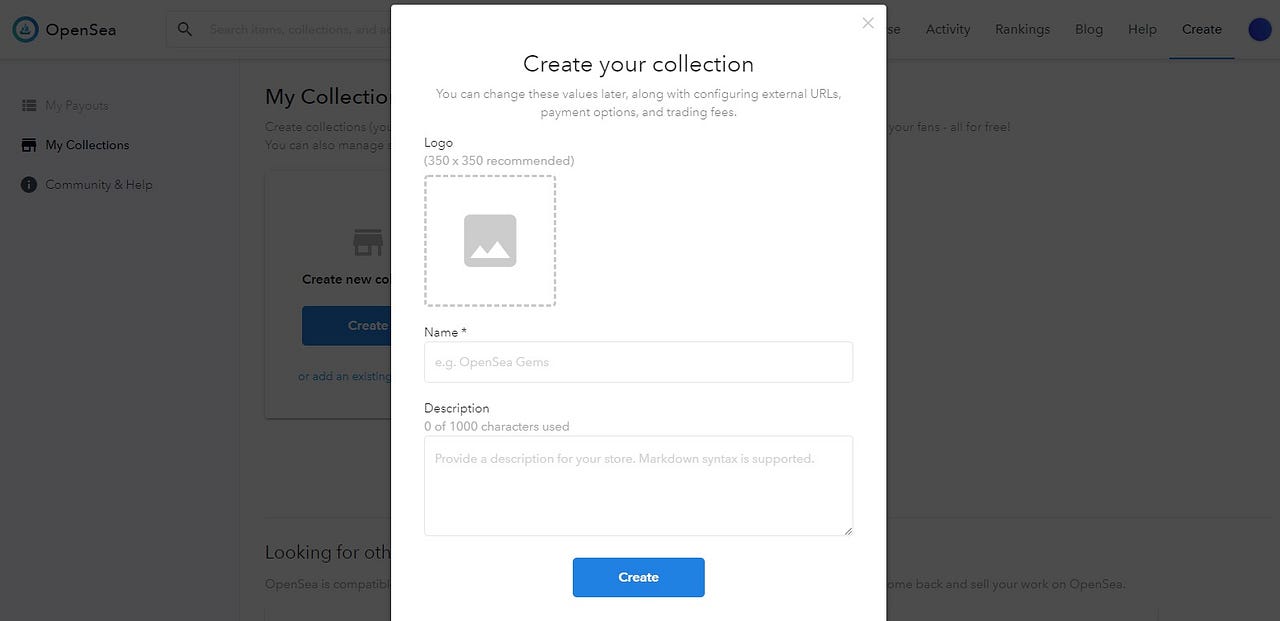Click the storefront icon on the collection card

click(x=368, y=241)
